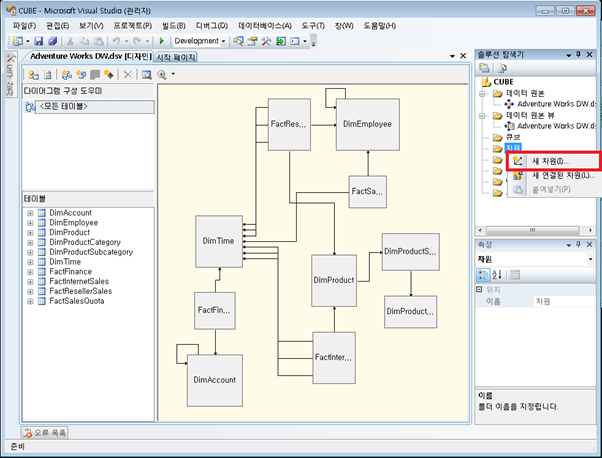
Task: Click the green arrow window toolbar icon
Action: coord(281,41)
